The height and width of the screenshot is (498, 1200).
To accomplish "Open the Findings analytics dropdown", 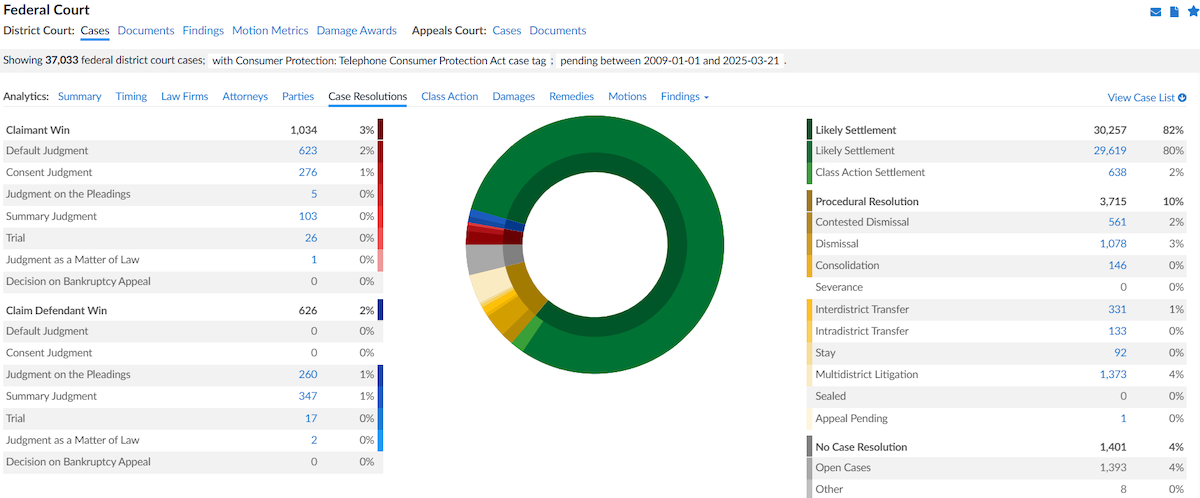I will coord(685,97).
